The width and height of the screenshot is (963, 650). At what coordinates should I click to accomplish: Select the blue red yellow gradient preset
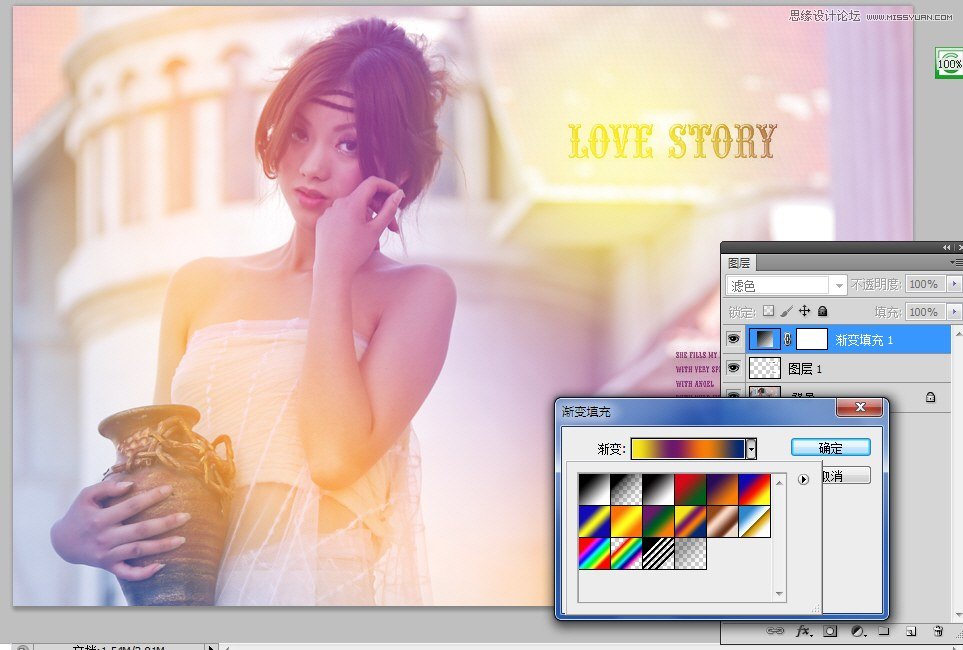click(754, 490)
